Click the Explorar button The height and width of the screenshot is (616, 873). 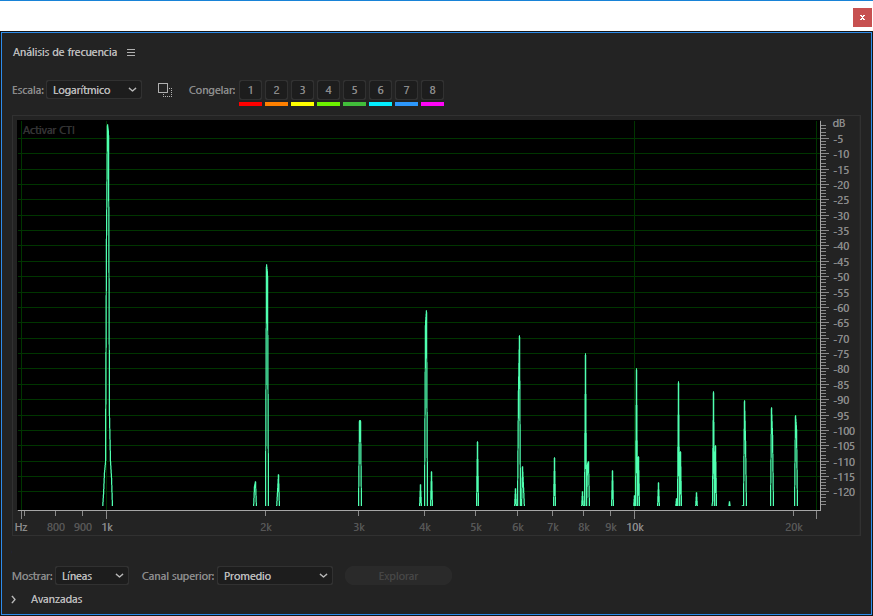398,576
